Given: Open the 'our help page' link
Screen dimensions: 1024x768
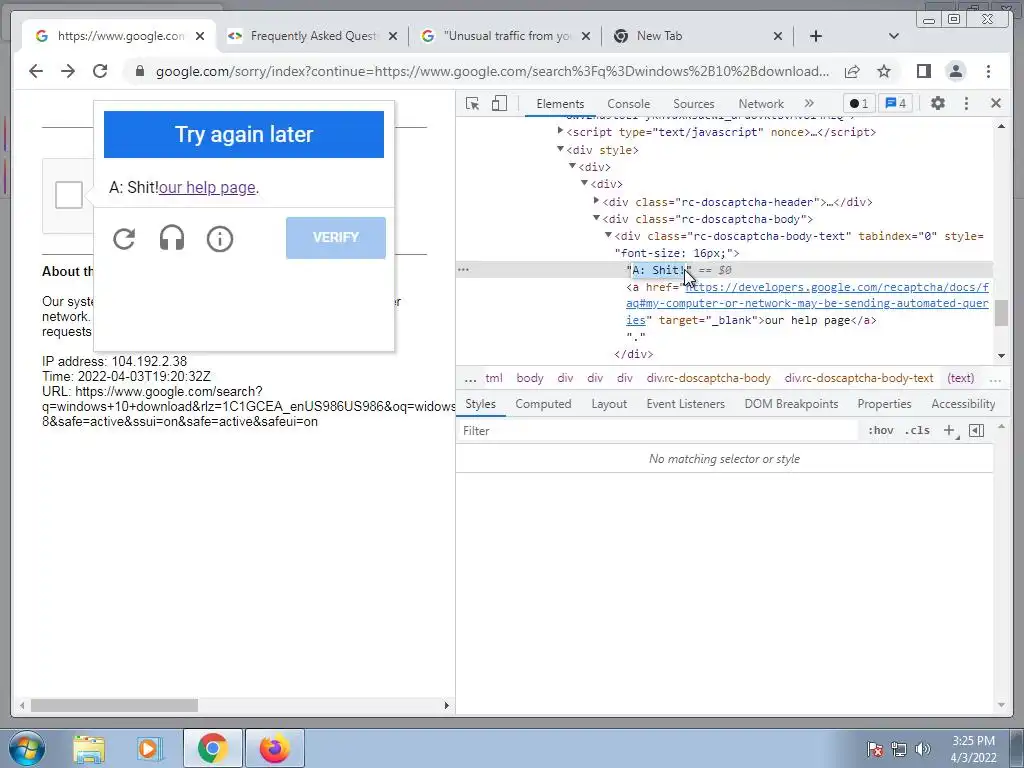Looking at the screenshot, I should 207,188.
